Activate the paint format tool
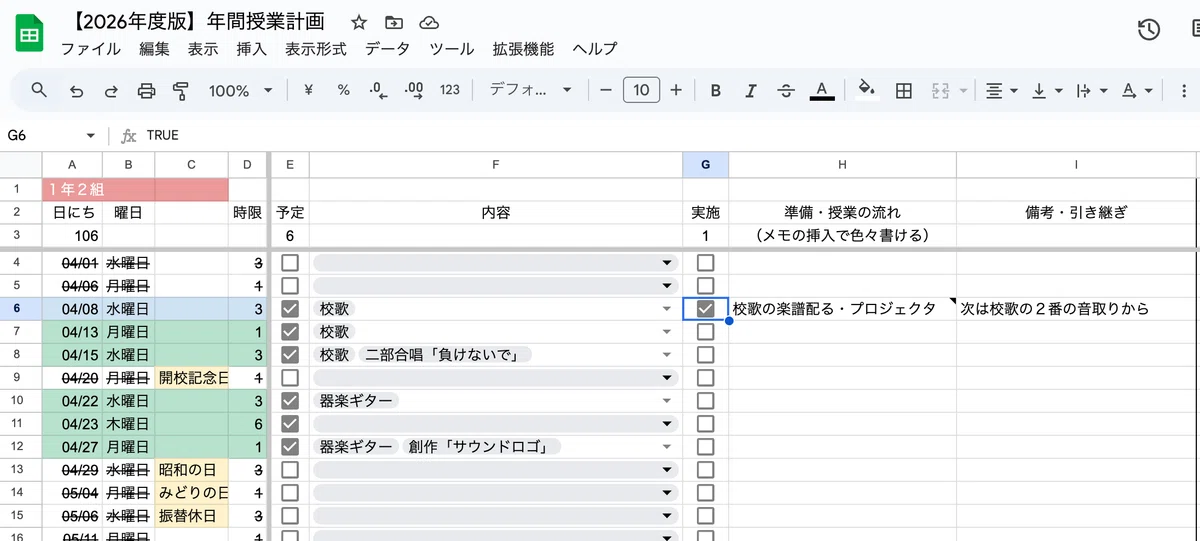Screen dimensions: 1200x541 click(181, 91)
